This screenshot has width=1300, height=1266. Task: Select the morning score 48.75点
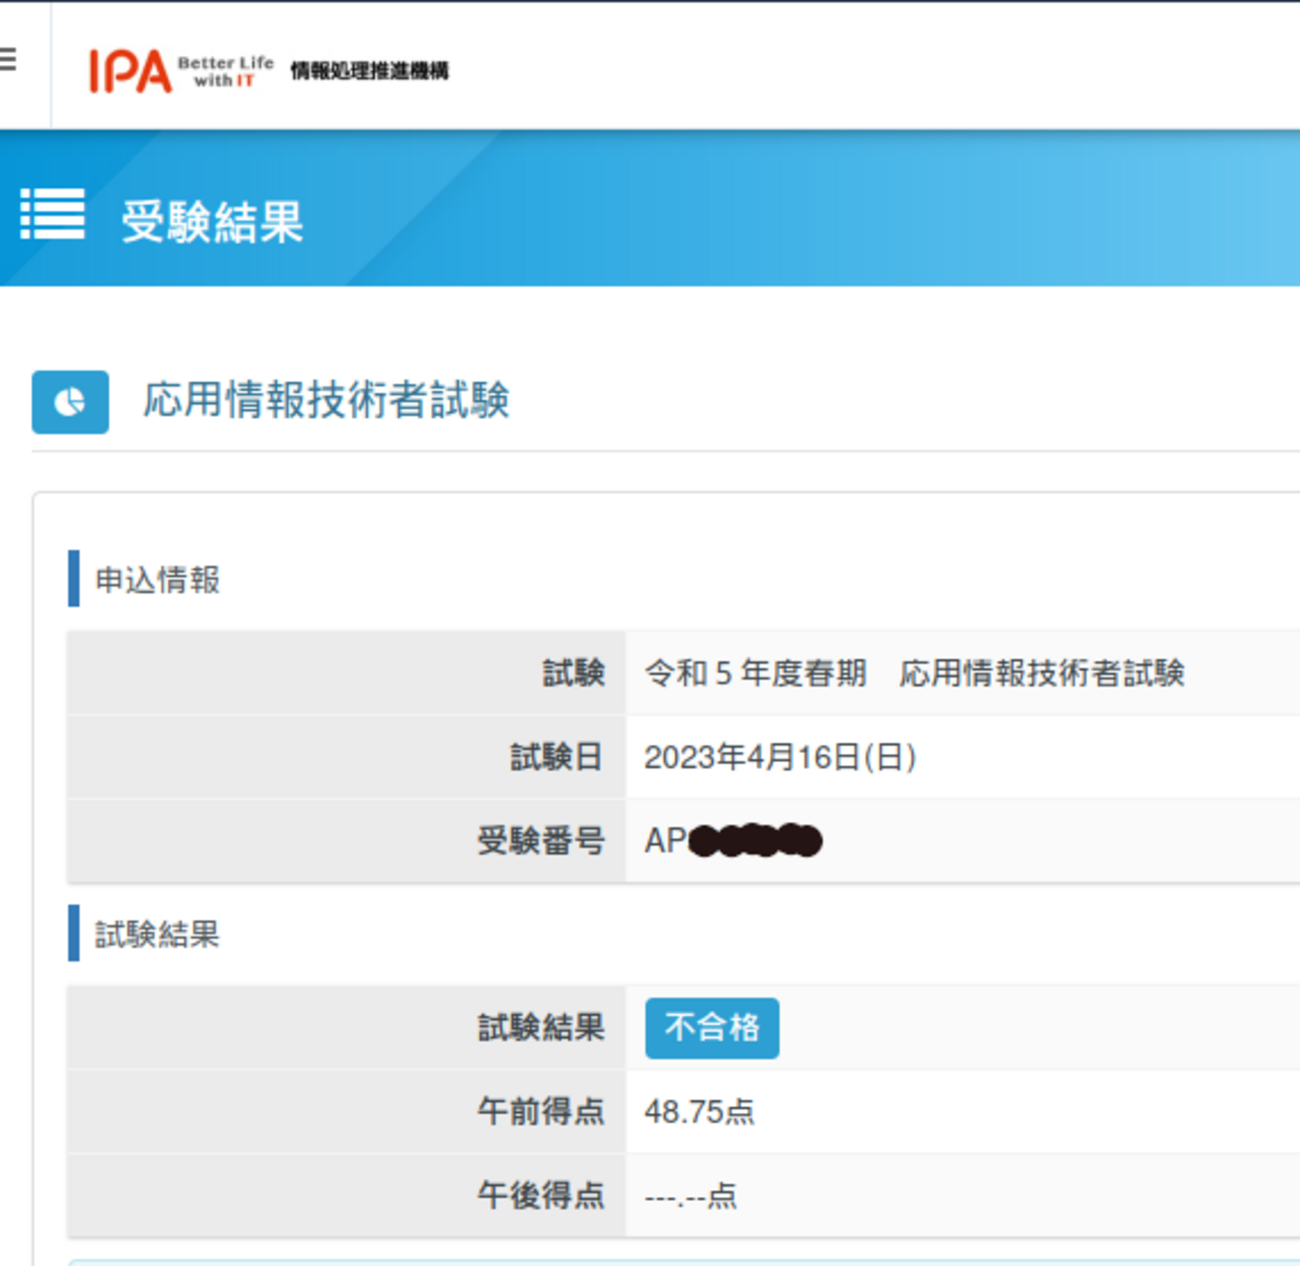pyautogui.click(x=700, y=1112)
